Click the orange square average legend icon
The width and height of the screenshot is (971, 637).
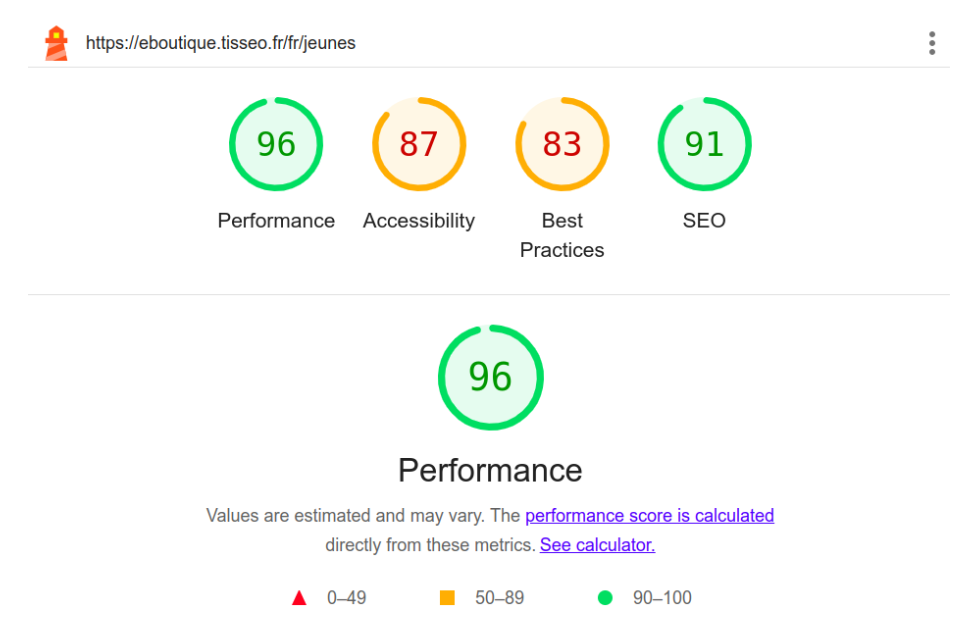tap(447, 598)
